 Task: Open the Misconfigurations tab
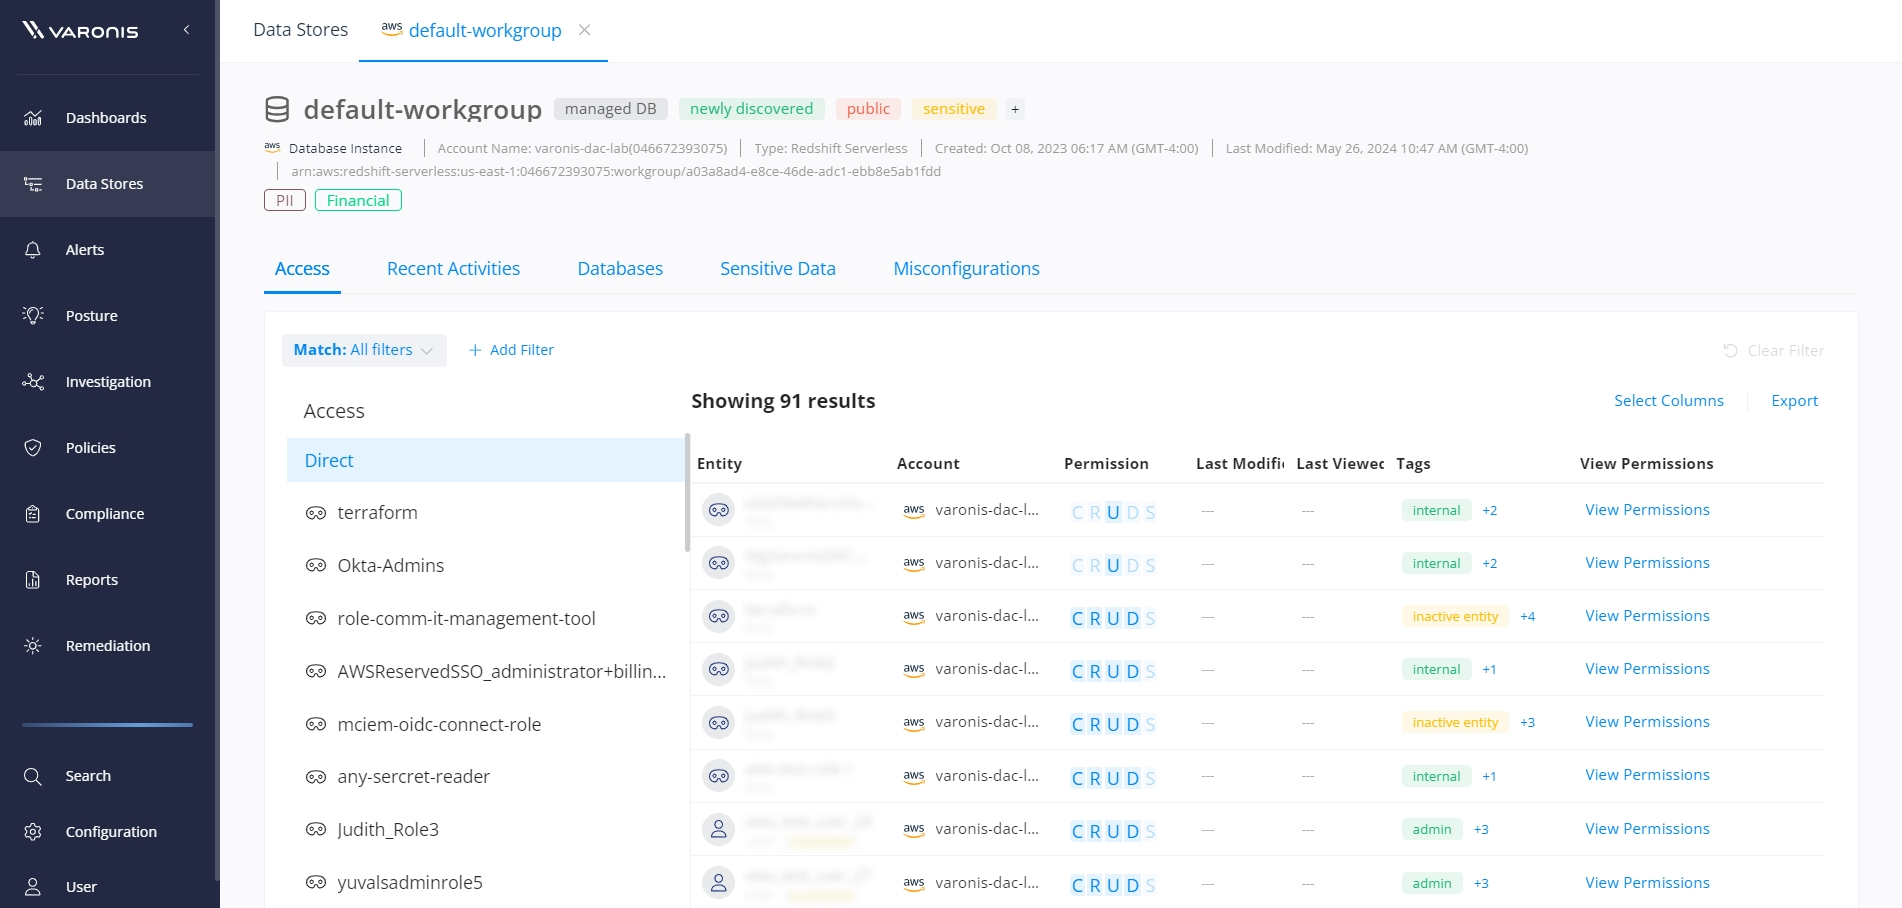(x=966, y=269)
